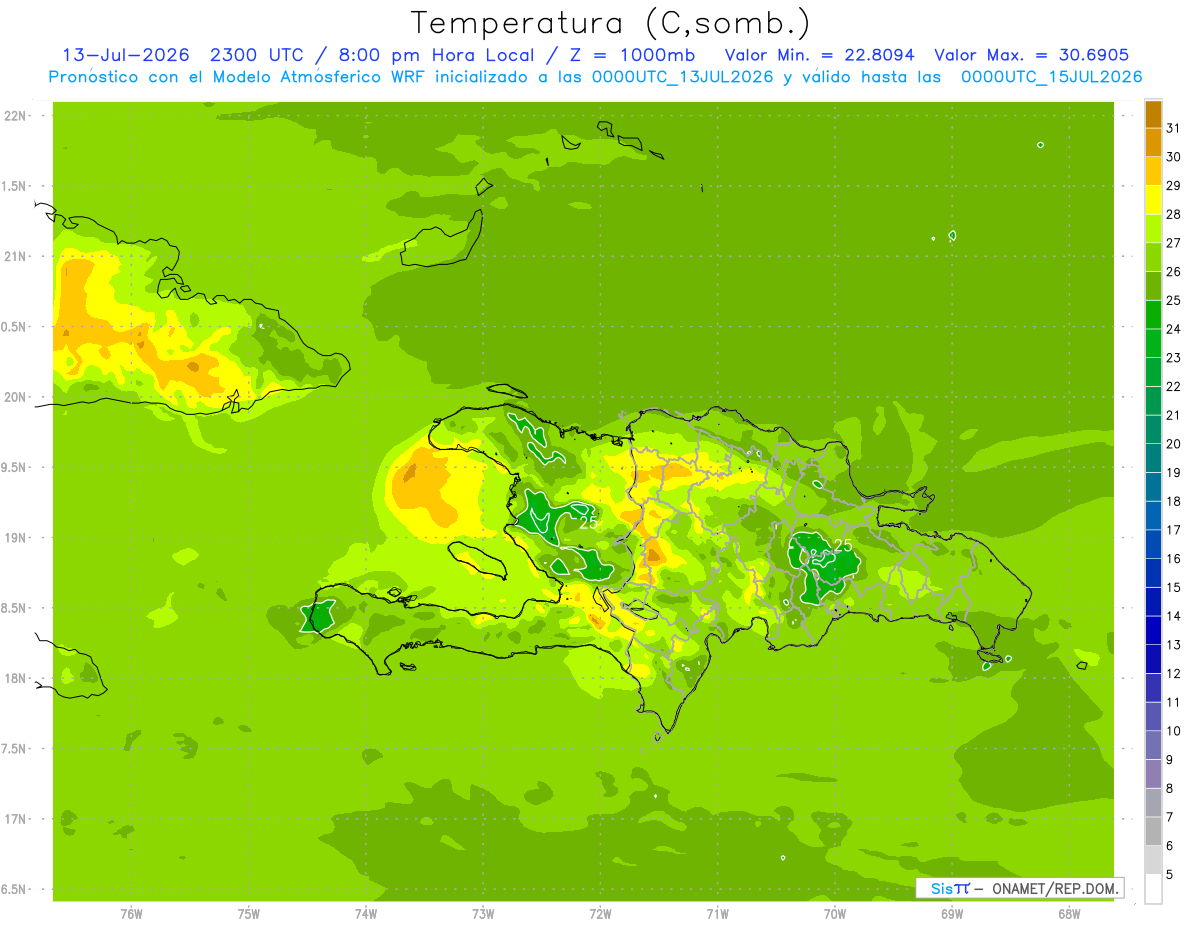Screen dimensions: 1200x927
Task: Click the '76W' longitude label
Action: [x=131, y=913]
